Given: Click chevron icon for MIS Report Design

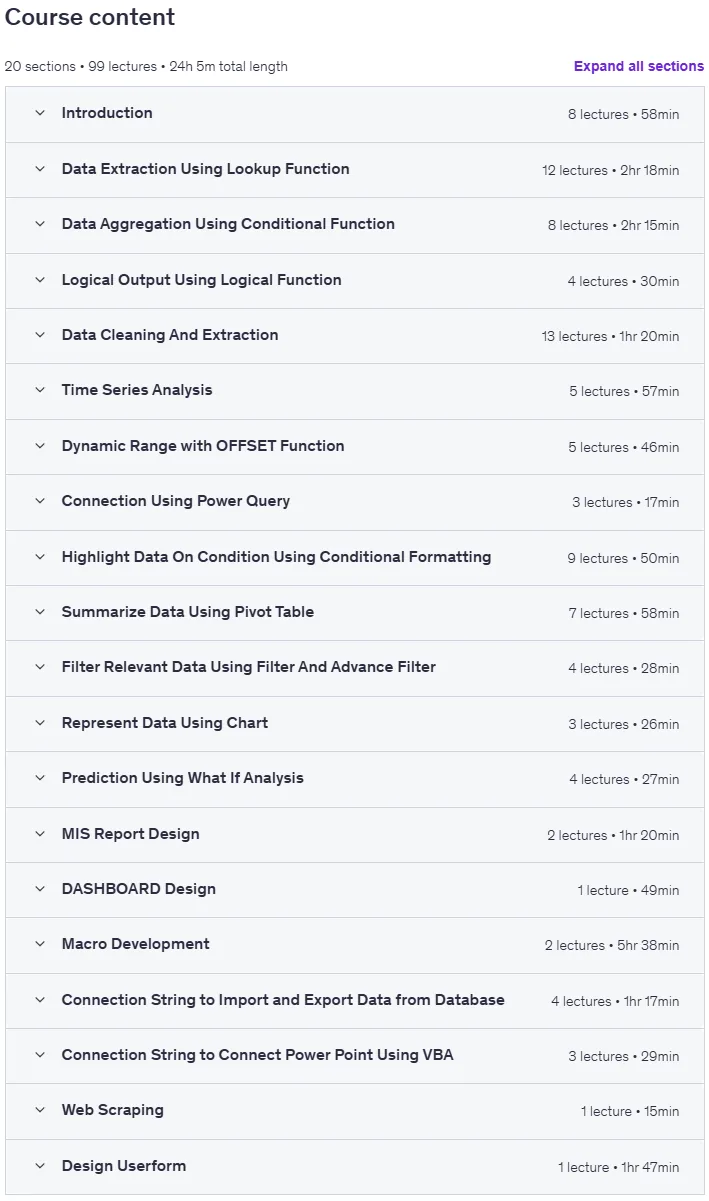Looking at the screenshot, I should pyautogui.click(x=40, y=834).
